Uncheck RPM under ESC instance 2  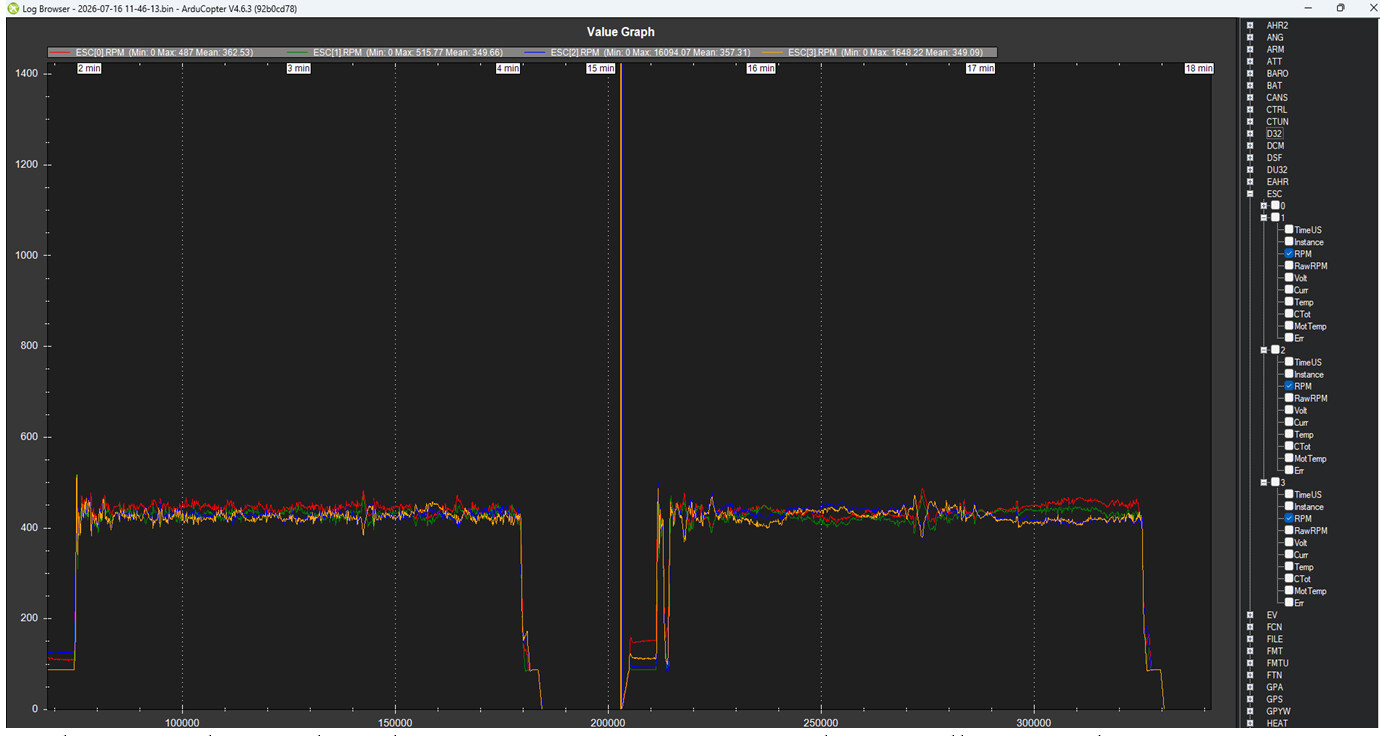tap(1290, 386)
